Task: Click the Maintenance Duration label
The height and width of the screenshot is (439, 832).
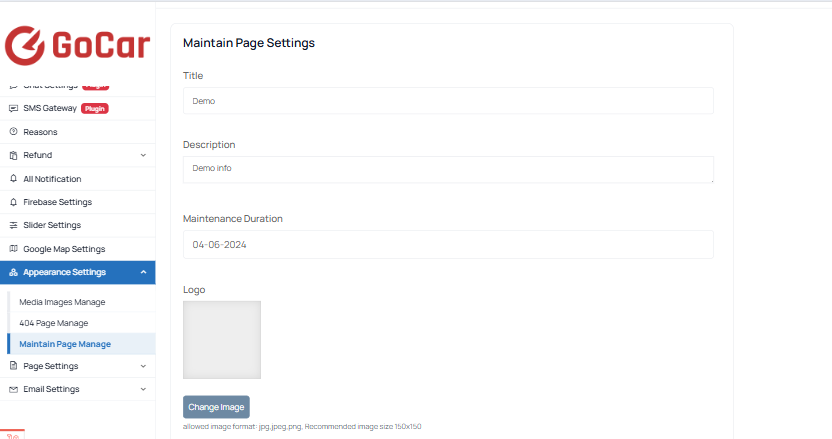Action: point(232,219)
